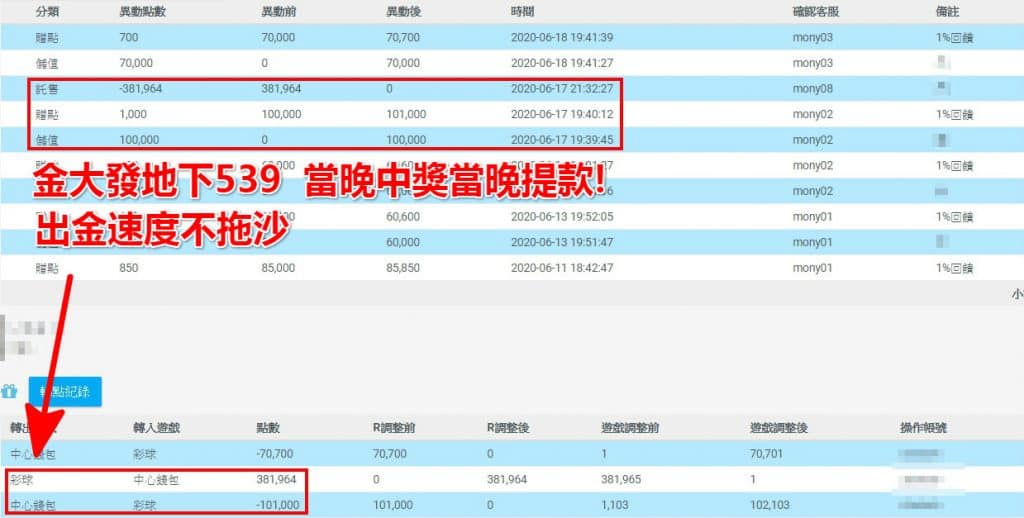This screenshot has height=518, width=1024.
Task: Click the 操作帳號 column header
Action: 923,428
